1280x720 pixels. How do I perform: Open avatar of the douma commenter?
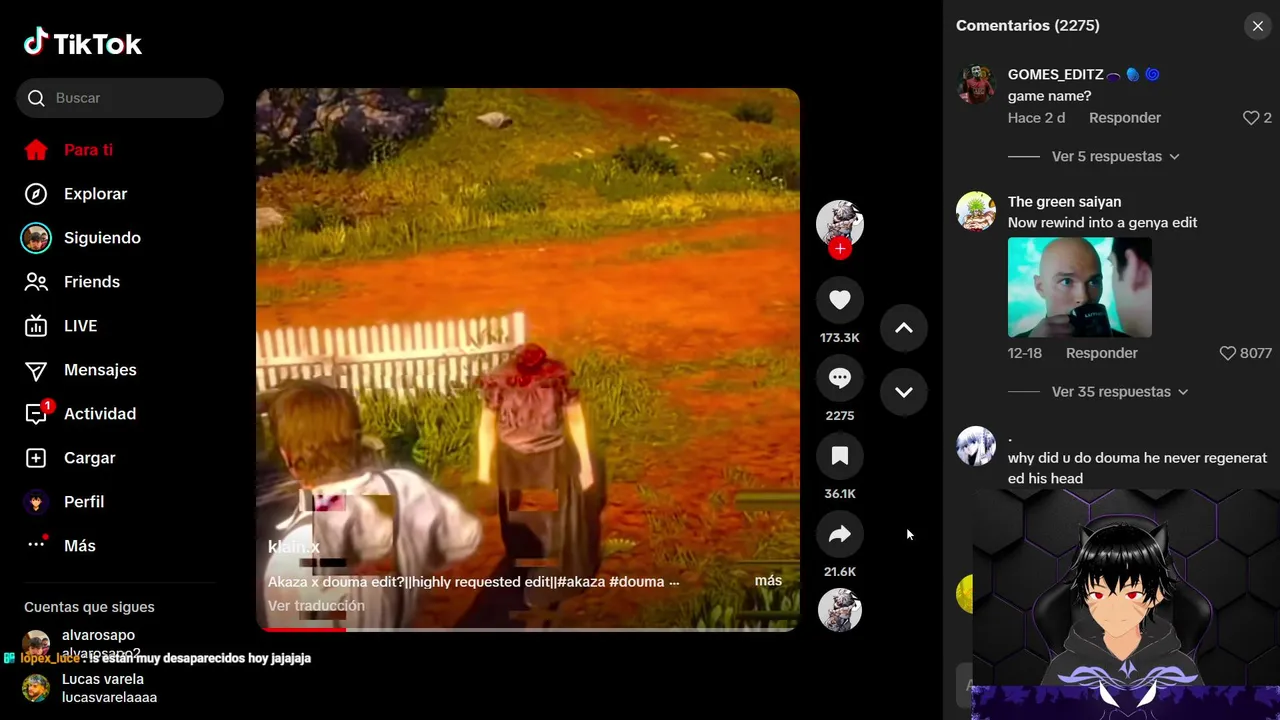click(976, 446)
